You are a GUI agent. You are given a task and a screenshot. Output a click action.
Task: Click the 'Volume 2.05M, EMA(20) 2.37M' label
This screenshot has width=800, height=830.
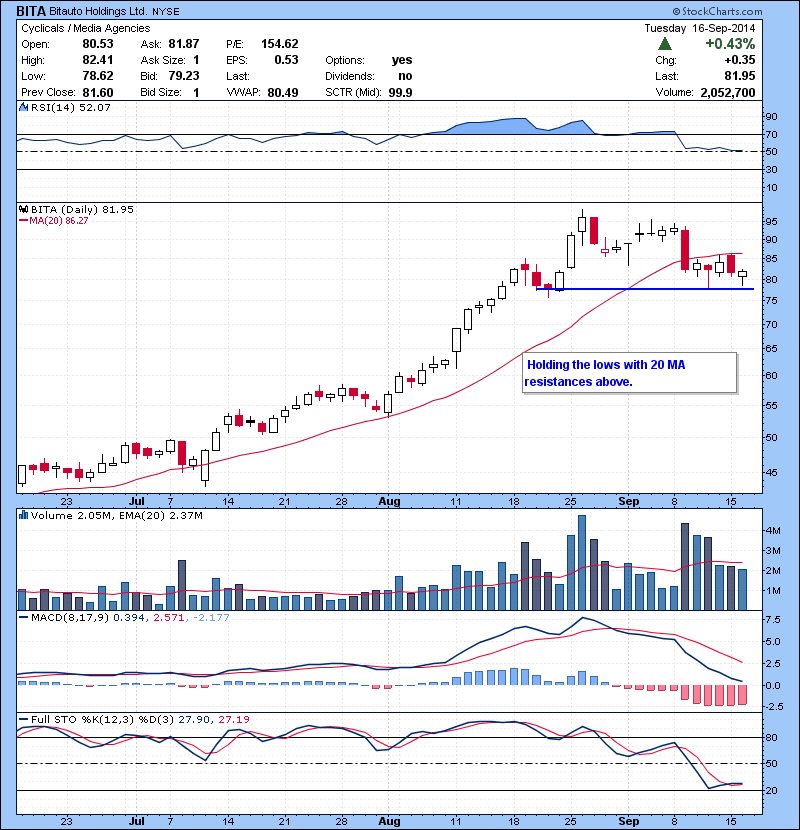point(116,515)
